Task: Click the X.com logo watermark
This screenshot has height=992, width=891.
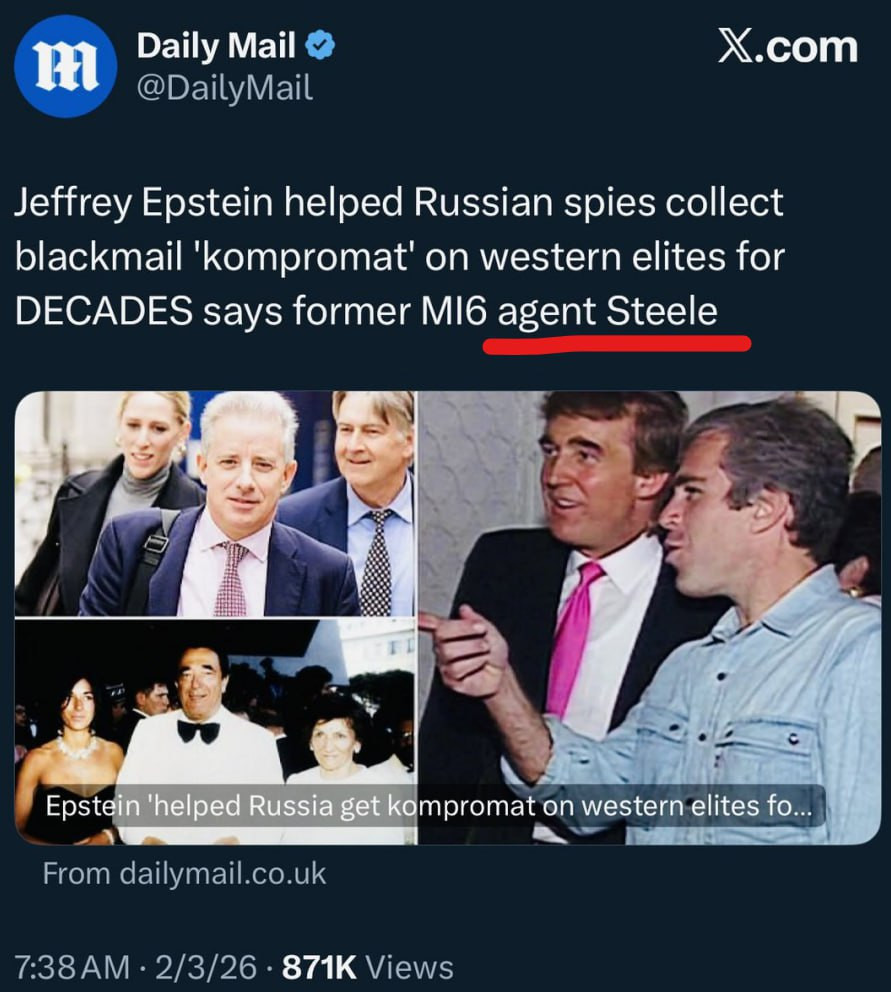Action: [787, 46]
